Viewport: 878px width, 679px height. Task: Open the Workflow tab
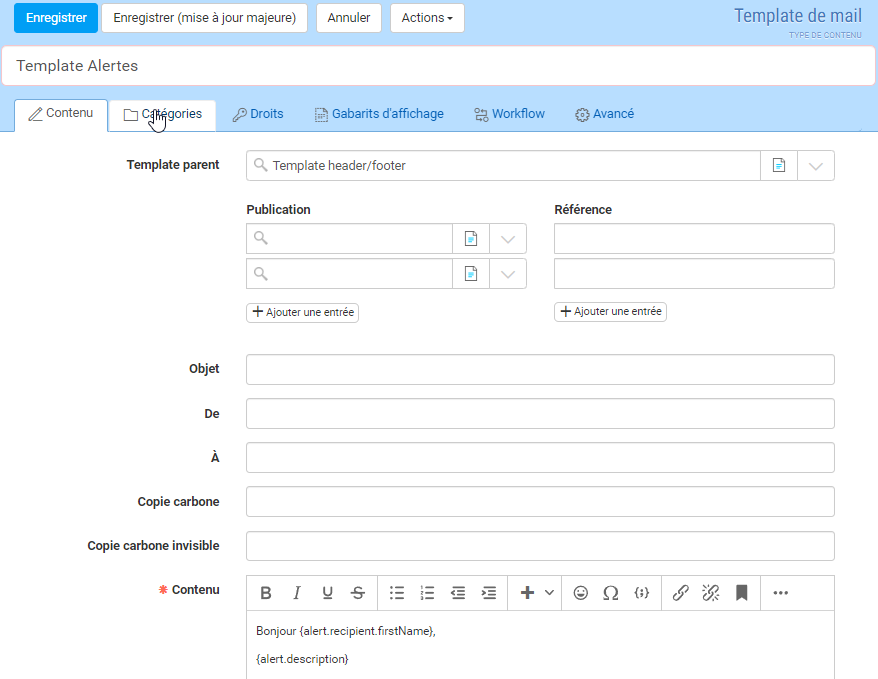pos(510,114)
